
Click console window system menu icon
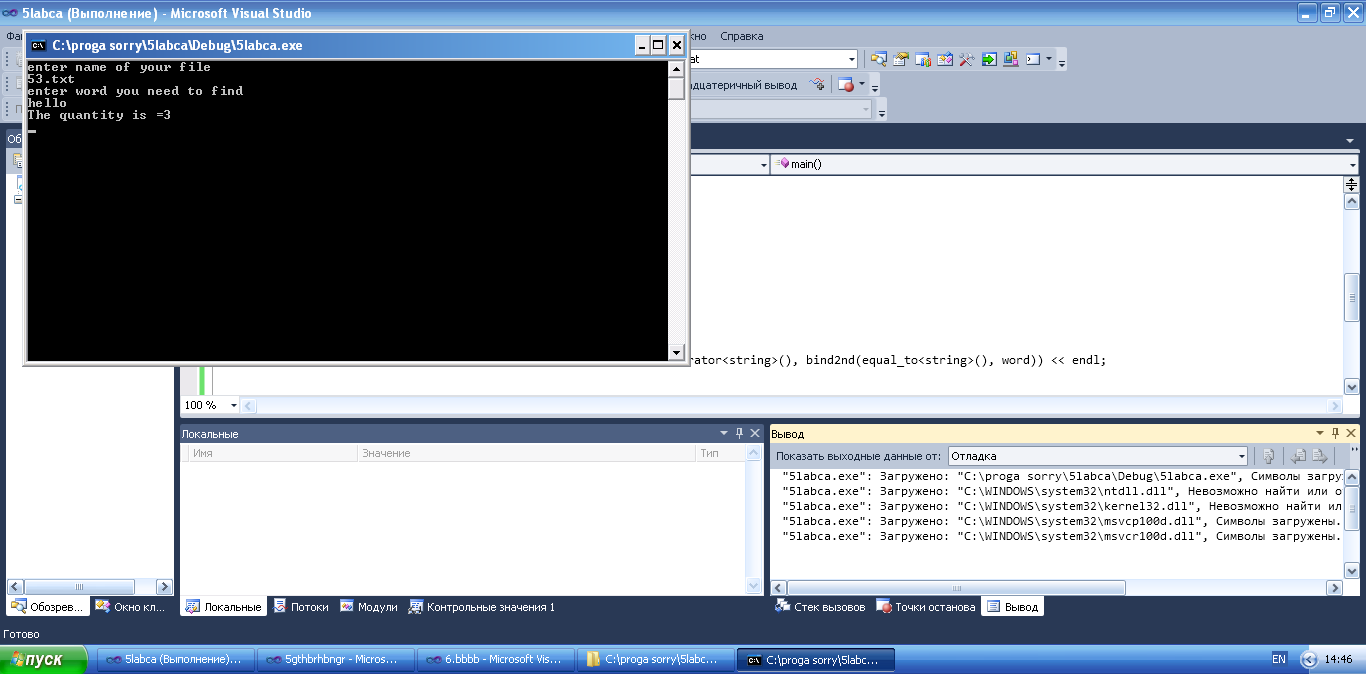pos(38,45)
